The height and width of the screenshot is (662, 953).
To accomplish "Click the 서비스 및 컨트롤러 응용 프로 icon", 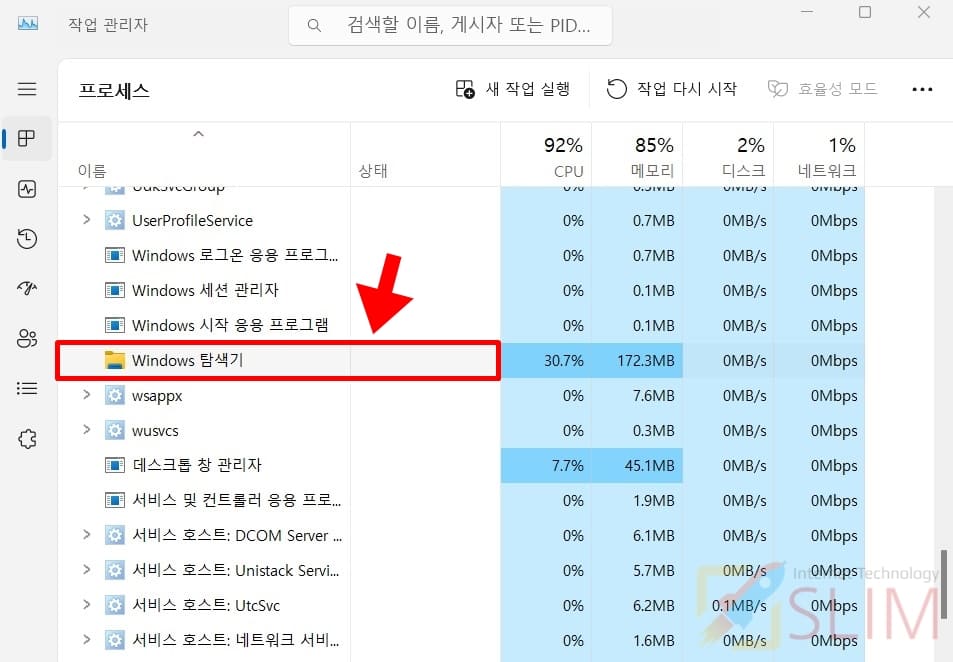I will [114, 500].
